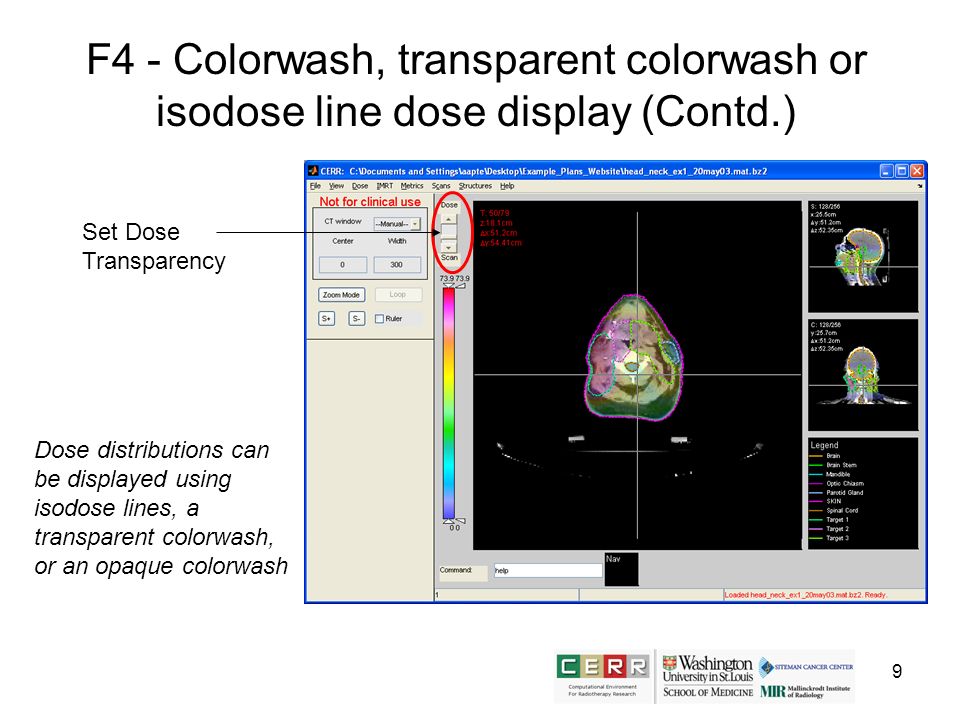This screenshot has width=960, height=720.
Task: Click the Spinal Cord legend entry
Action: point(842,511)
